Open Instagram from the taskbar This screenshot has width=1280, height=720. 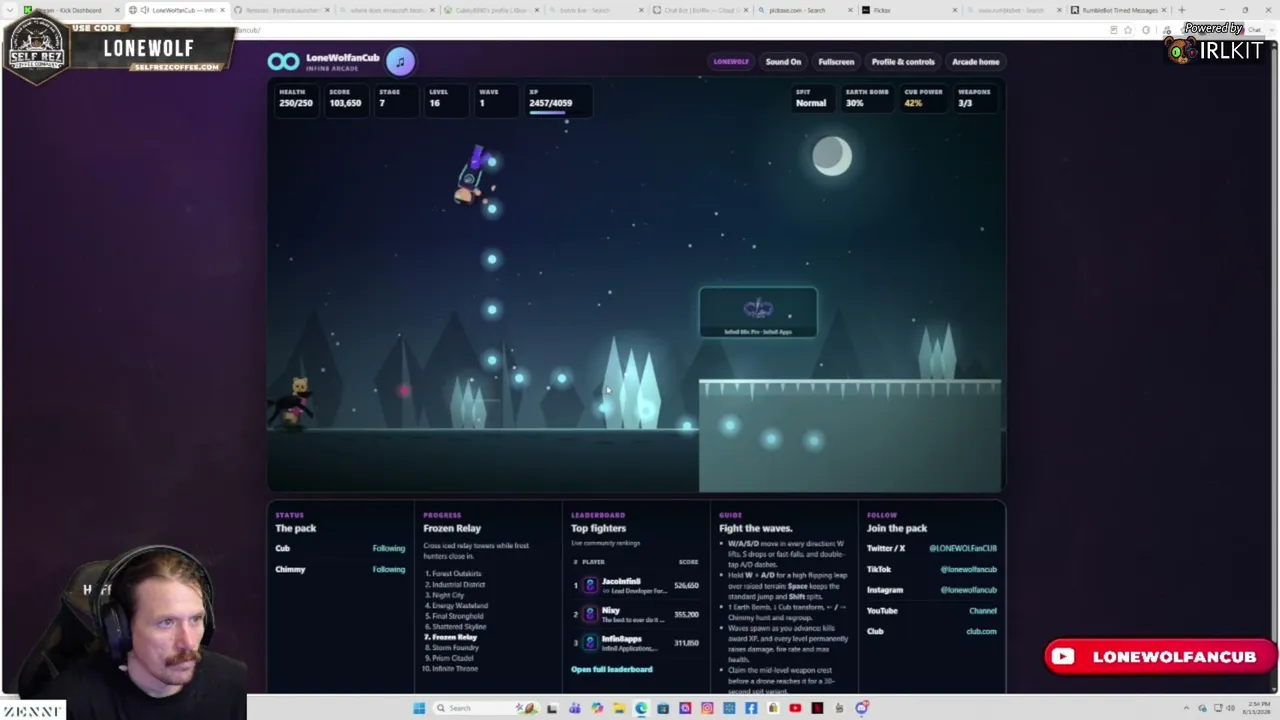coord(707,708)
